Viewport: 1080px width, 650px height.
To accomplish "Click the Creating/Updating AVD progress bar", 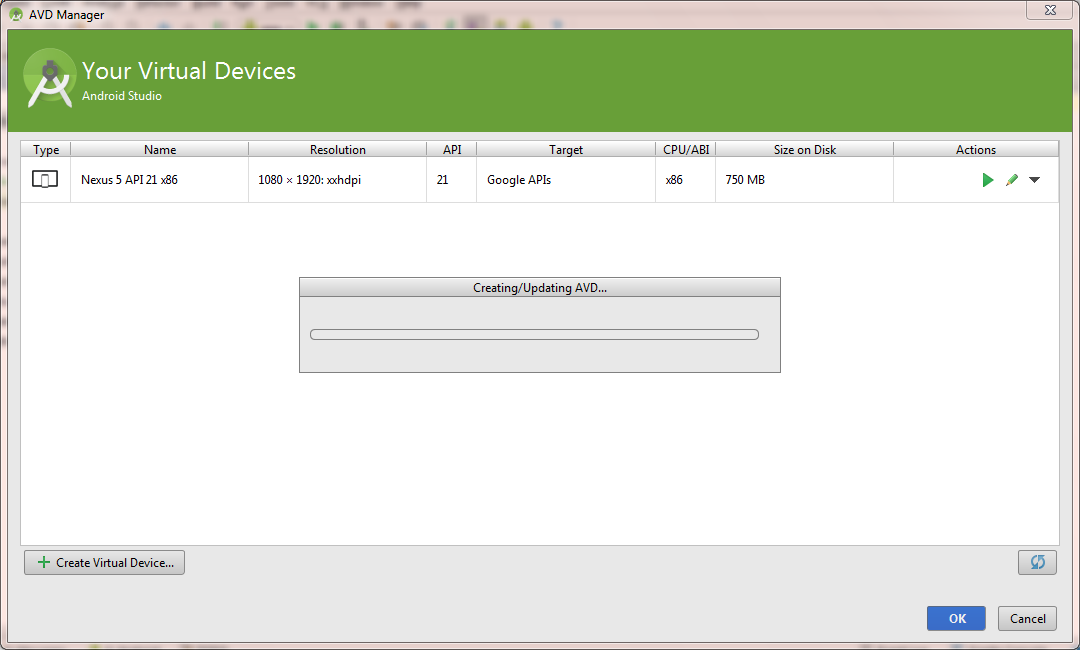I will point(534,335).
